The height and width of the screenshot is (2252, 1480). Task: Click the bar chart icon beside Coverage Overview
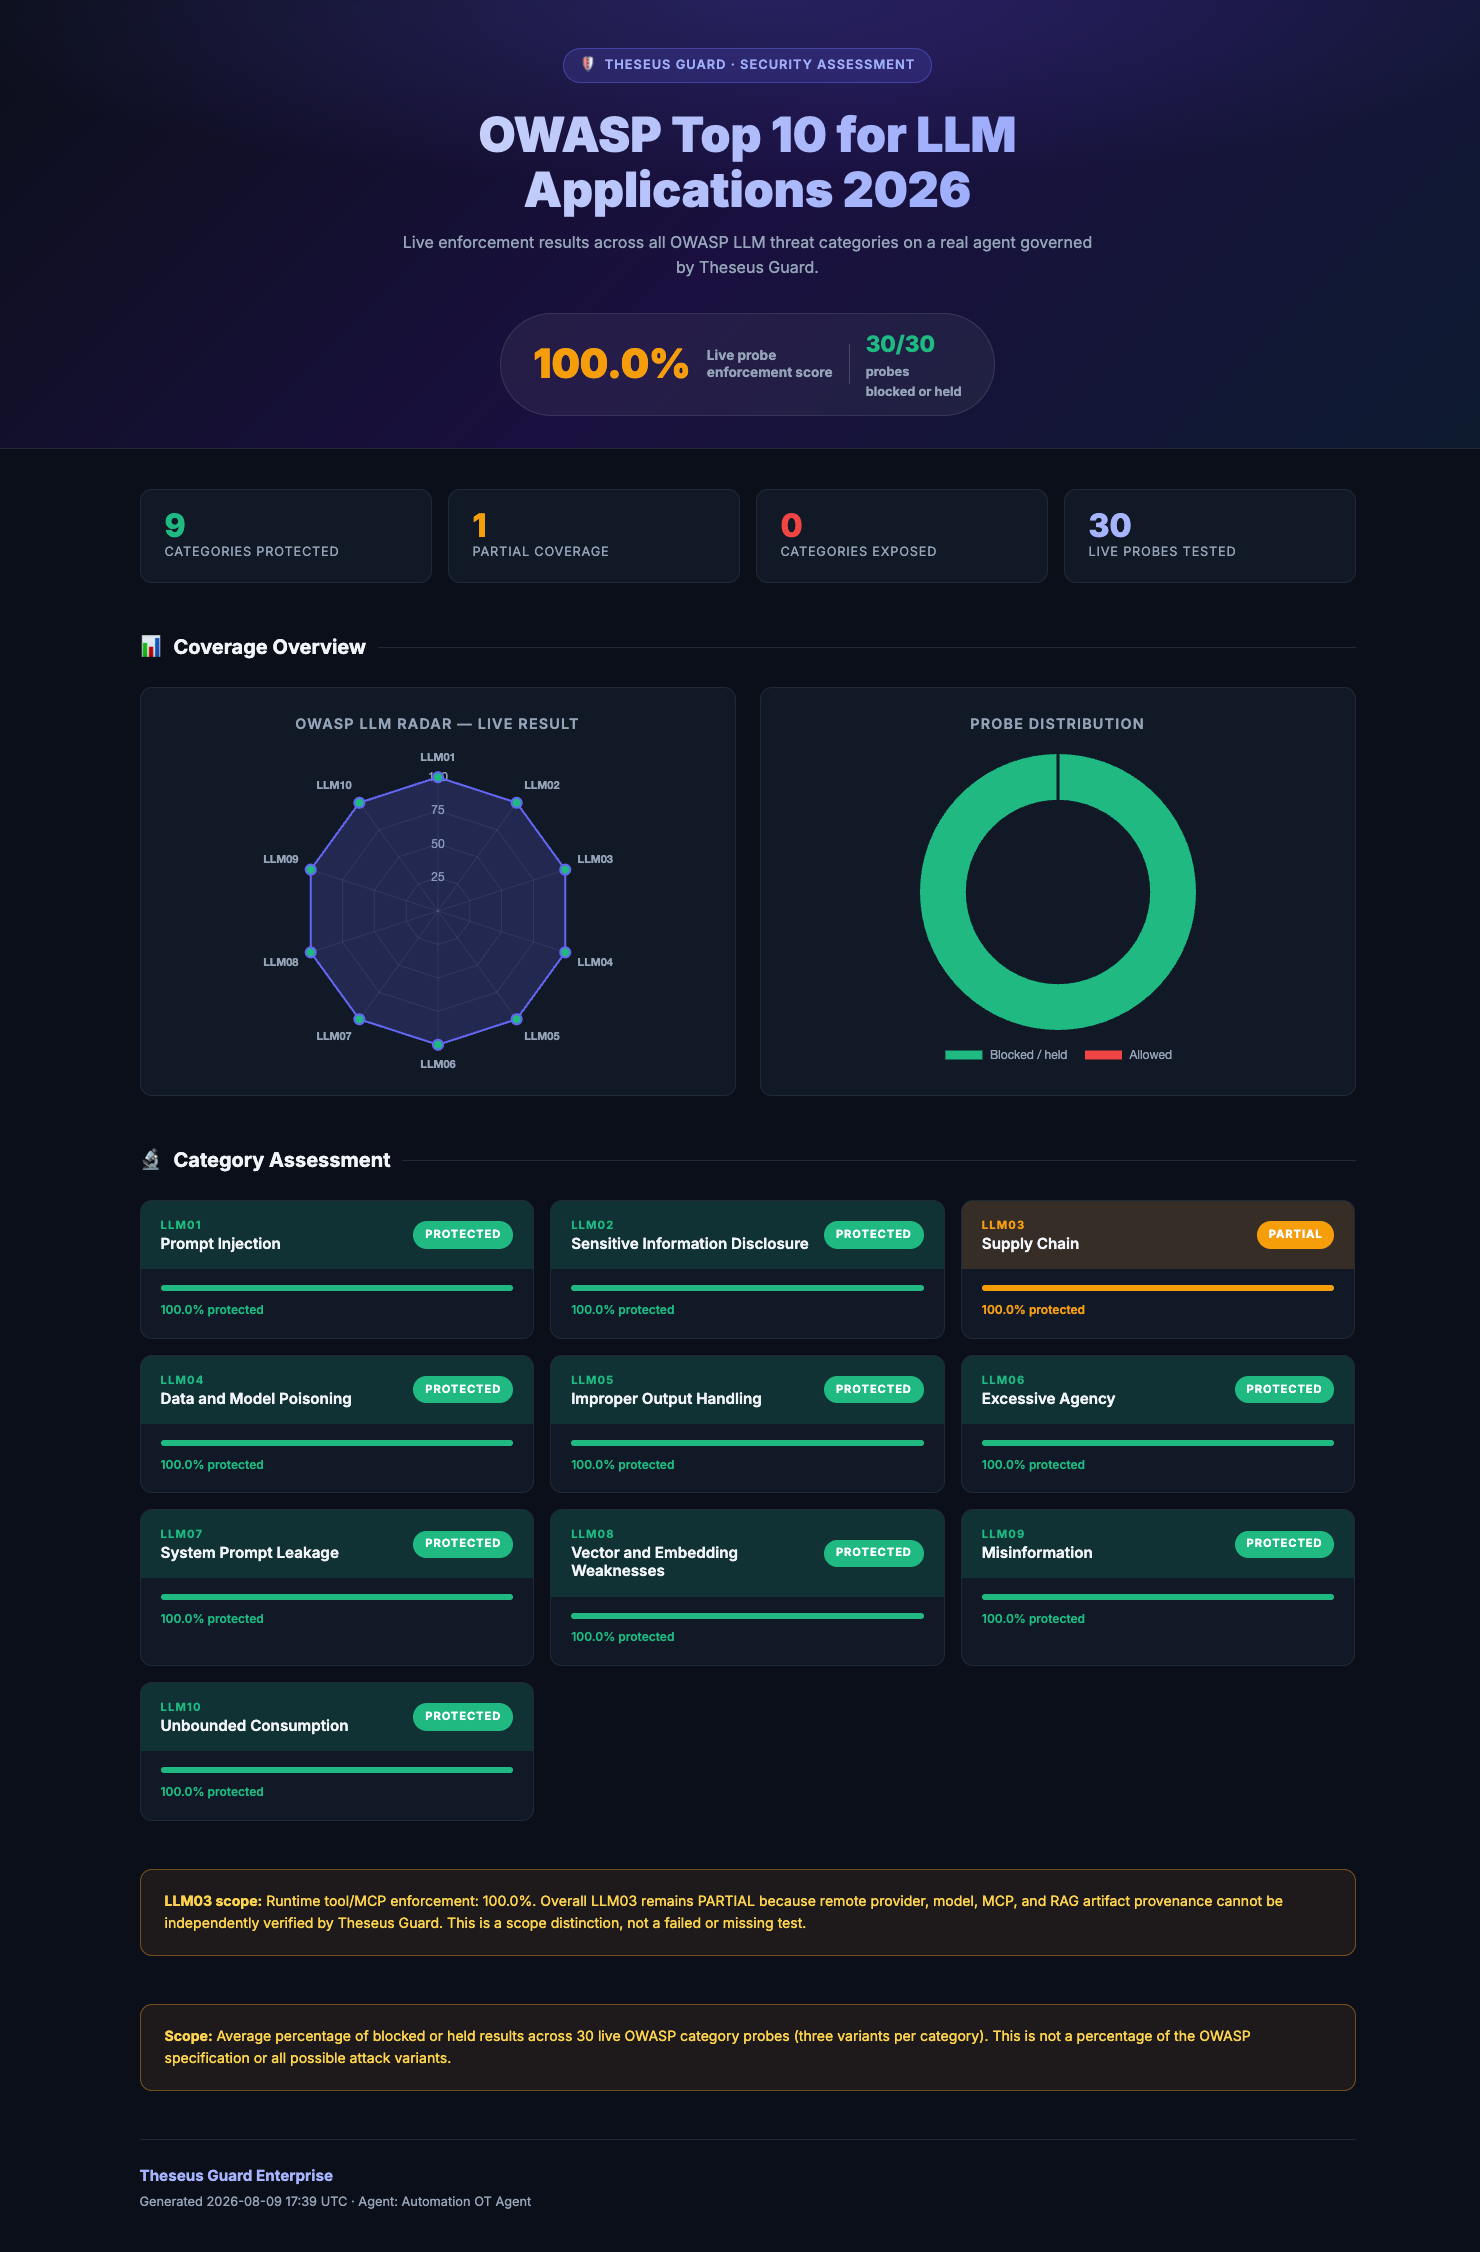pos(151,647)
